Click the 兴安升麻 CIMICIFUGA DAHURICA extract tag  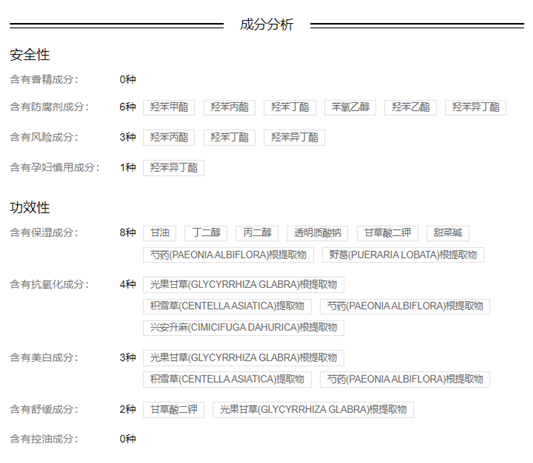click(x=244, y=328)
